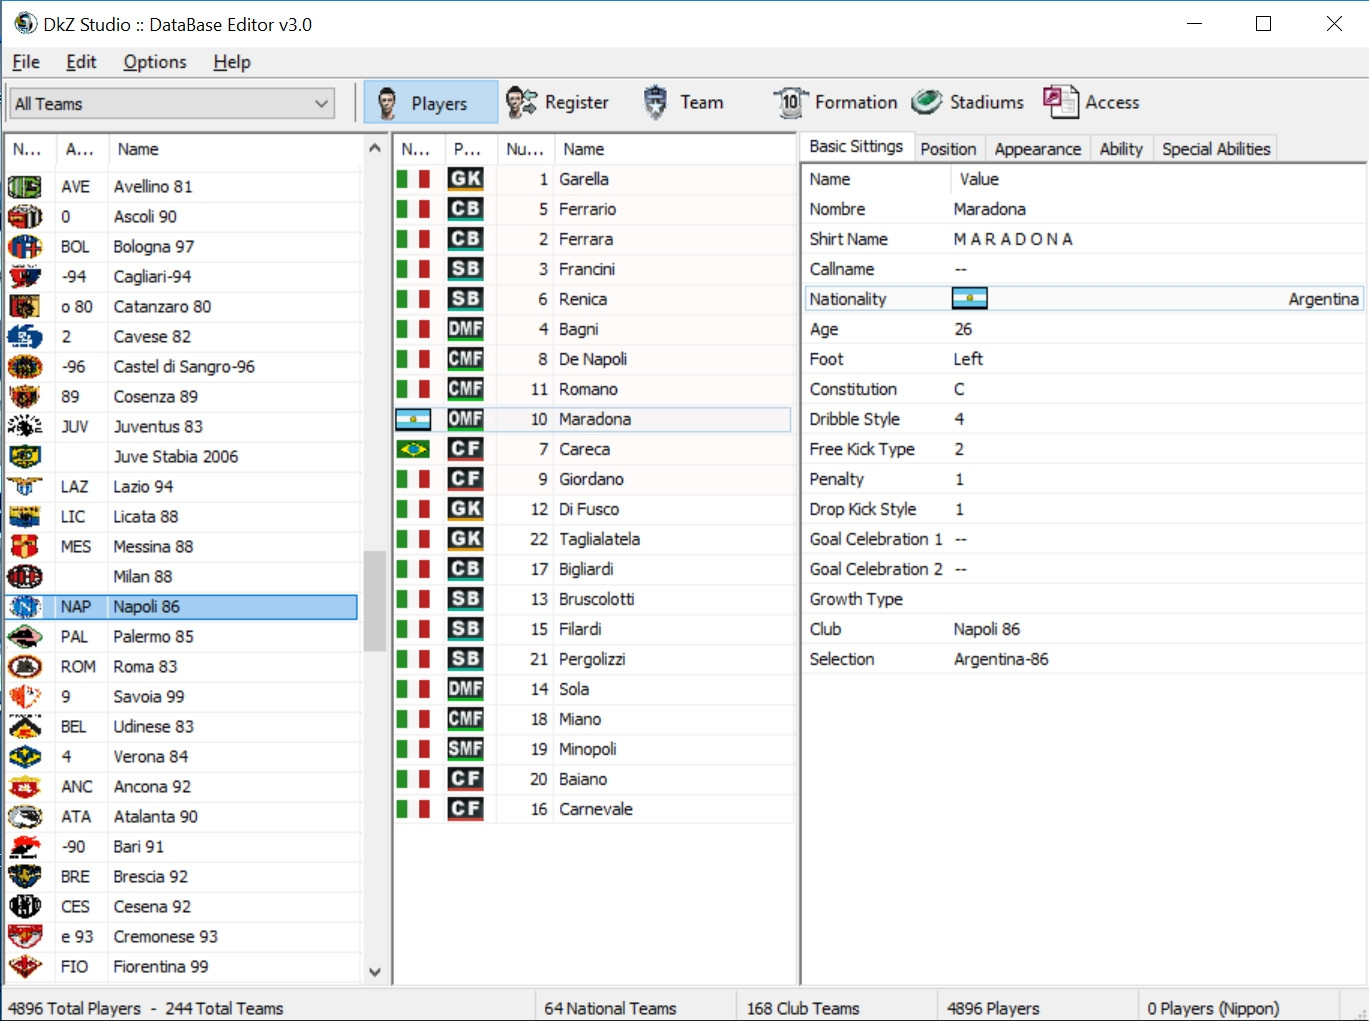Click the Fiorentina 99 team crest icon
Image resolution: width=1369 pixels, height=1021 pixels.
[x=25, y=967]
